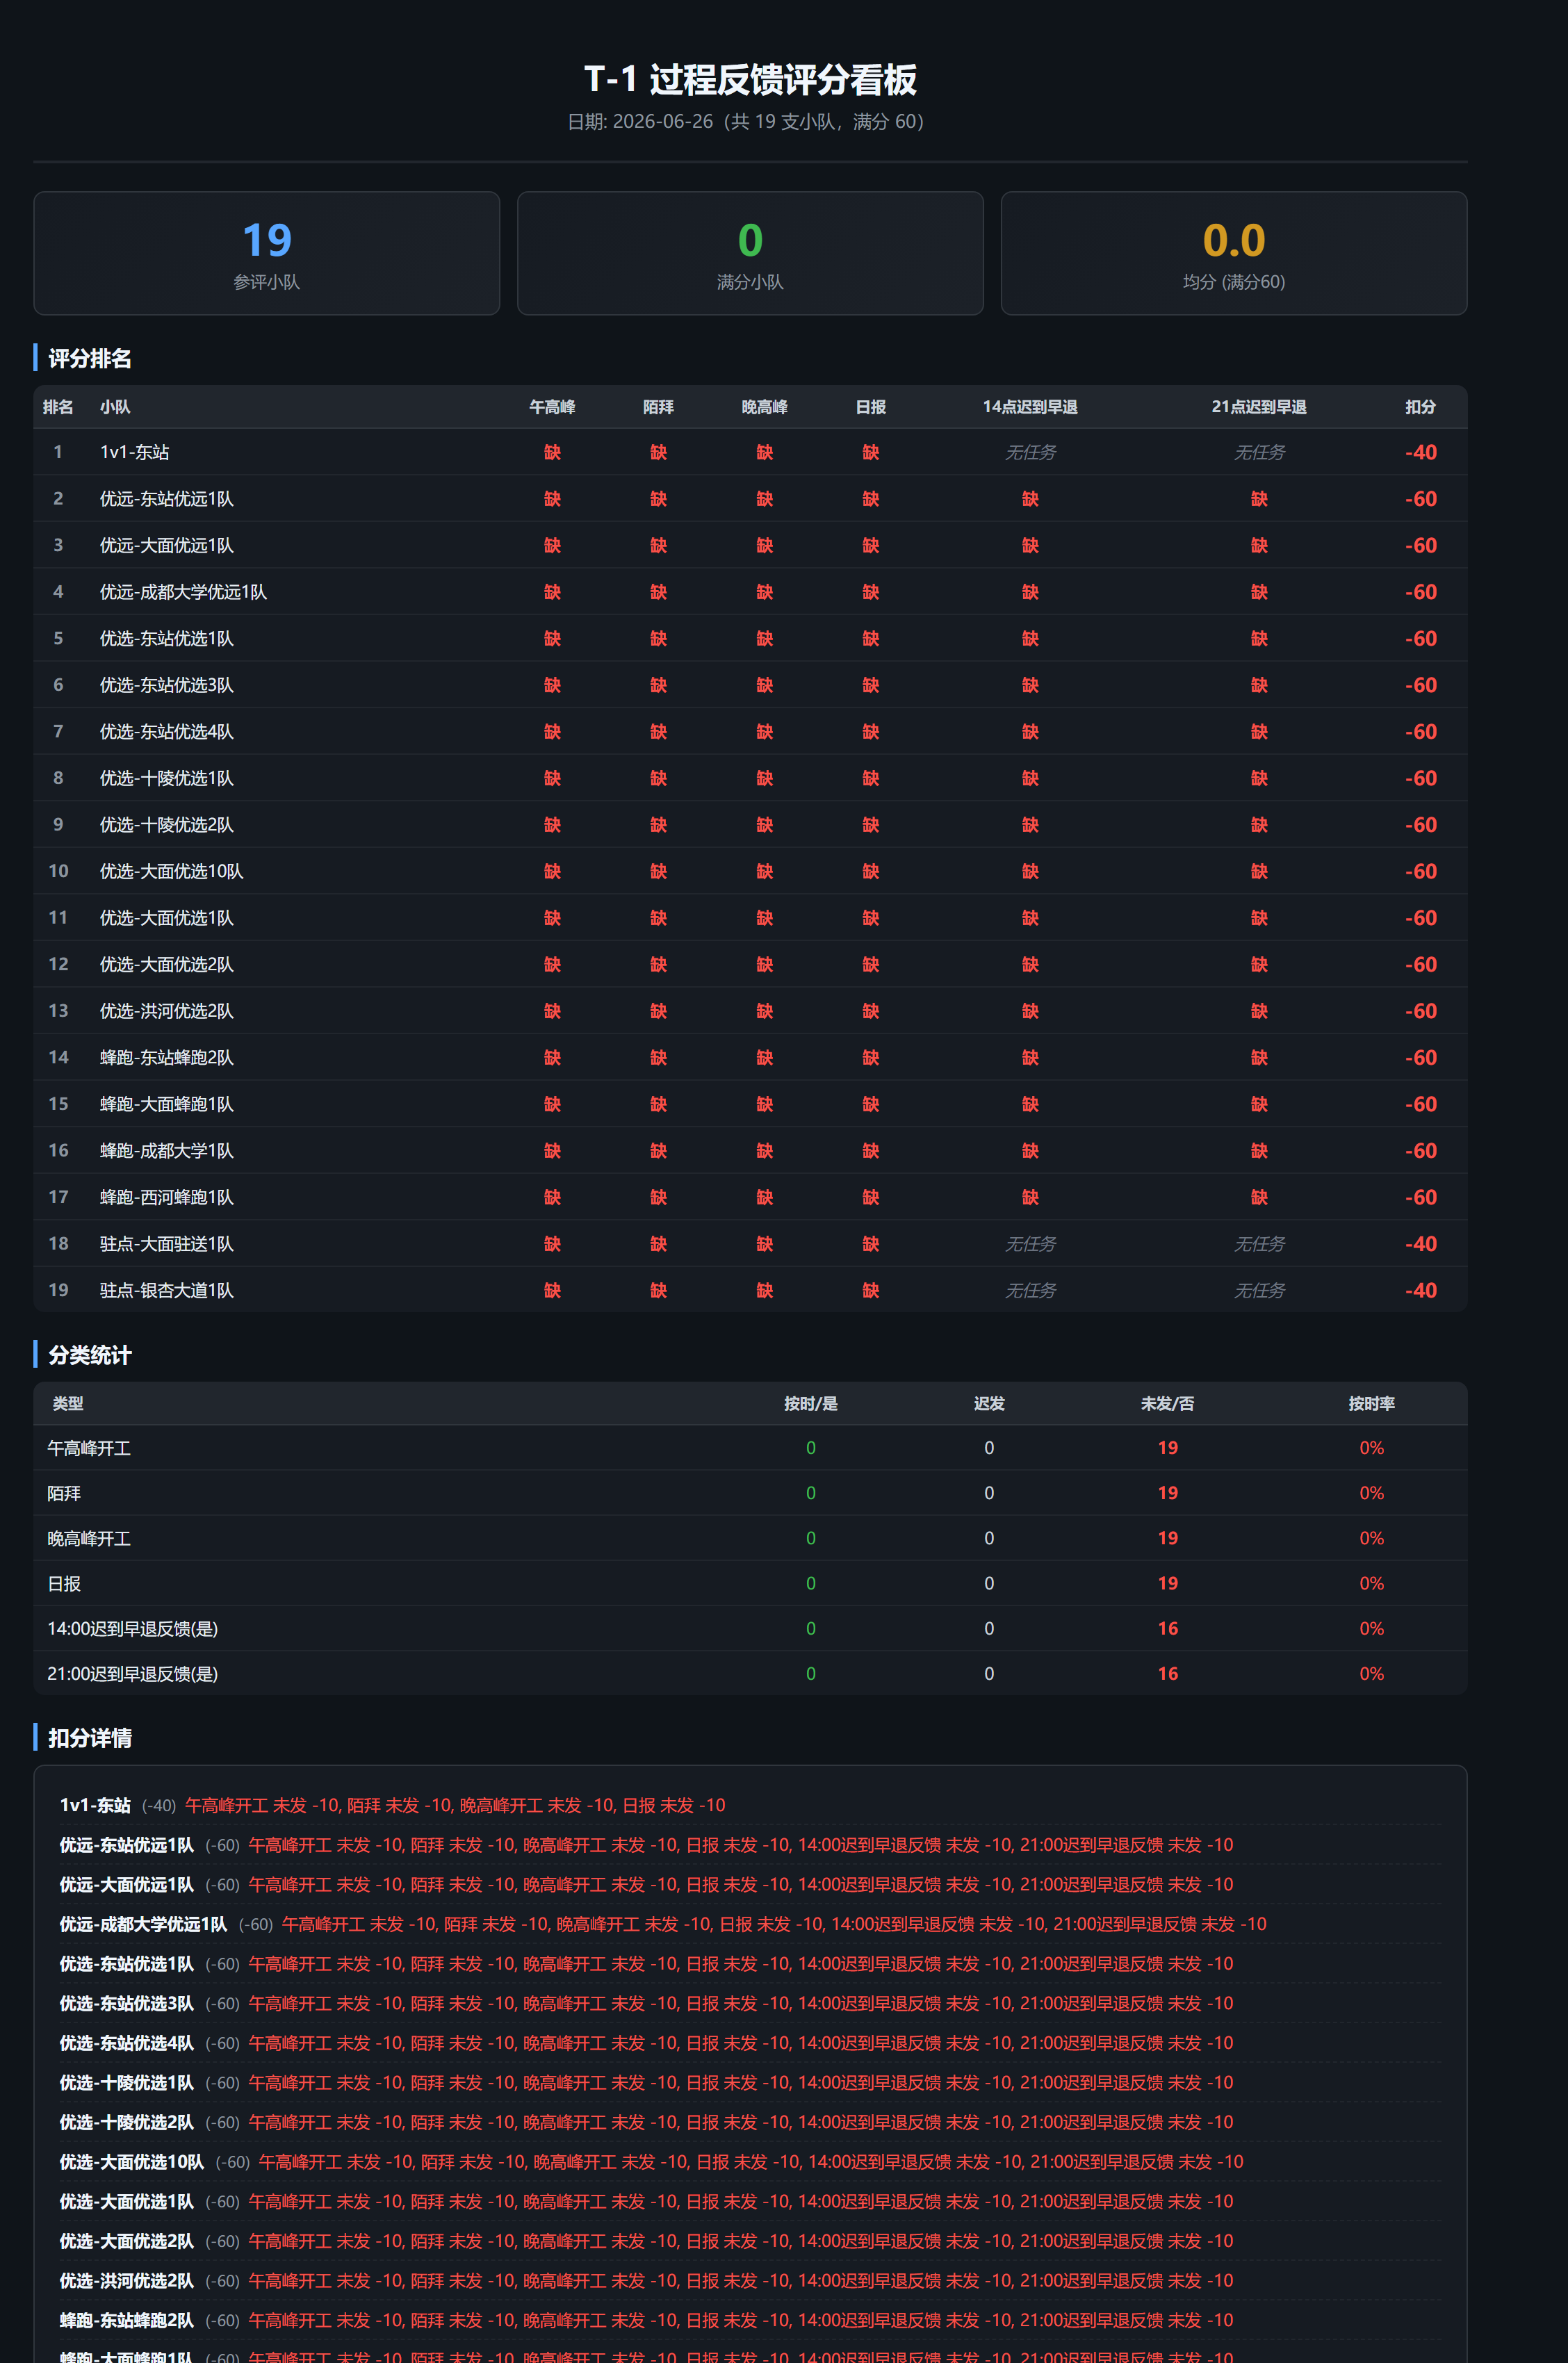Click the 参评小队 count card showing 19
The image size is (1568, 2363).
266,253
